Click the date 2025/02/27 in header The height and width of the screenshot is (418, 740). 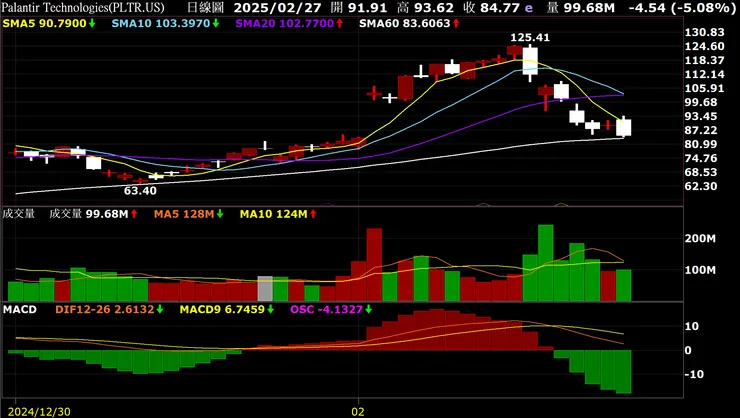pos(278,8)
